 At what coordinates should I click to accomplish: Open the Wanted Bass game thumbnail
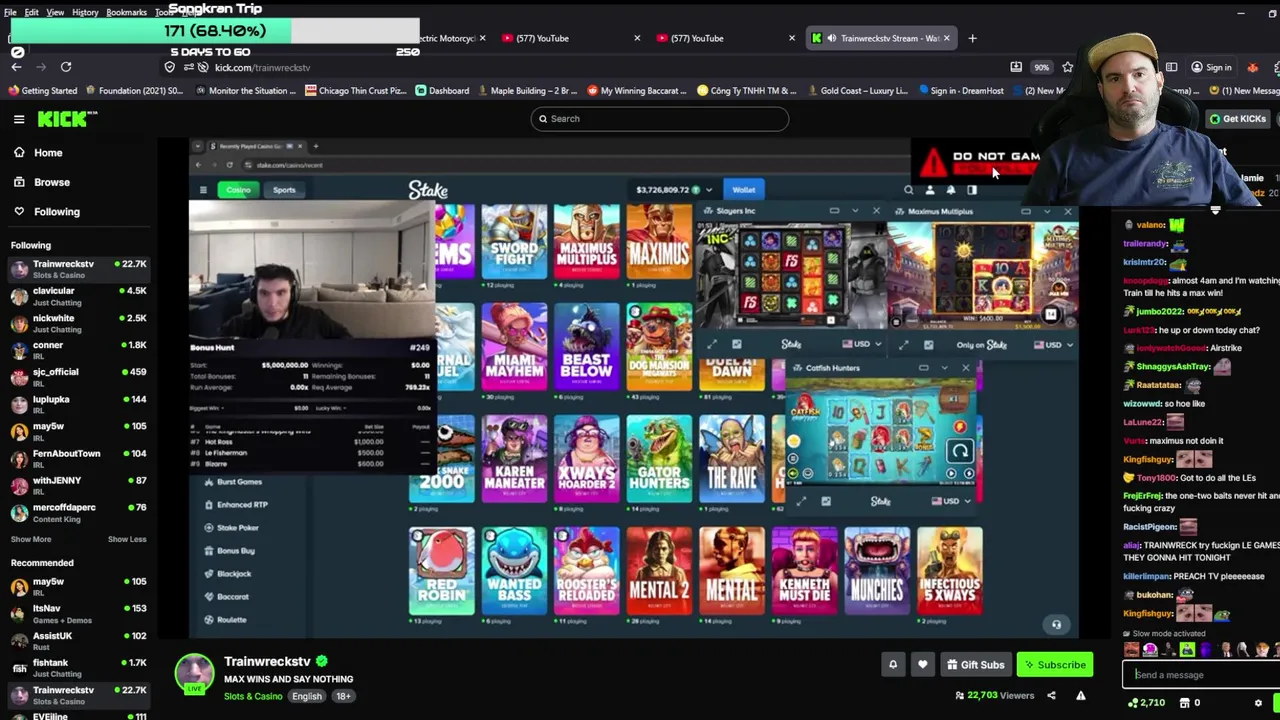click(514, 570)
